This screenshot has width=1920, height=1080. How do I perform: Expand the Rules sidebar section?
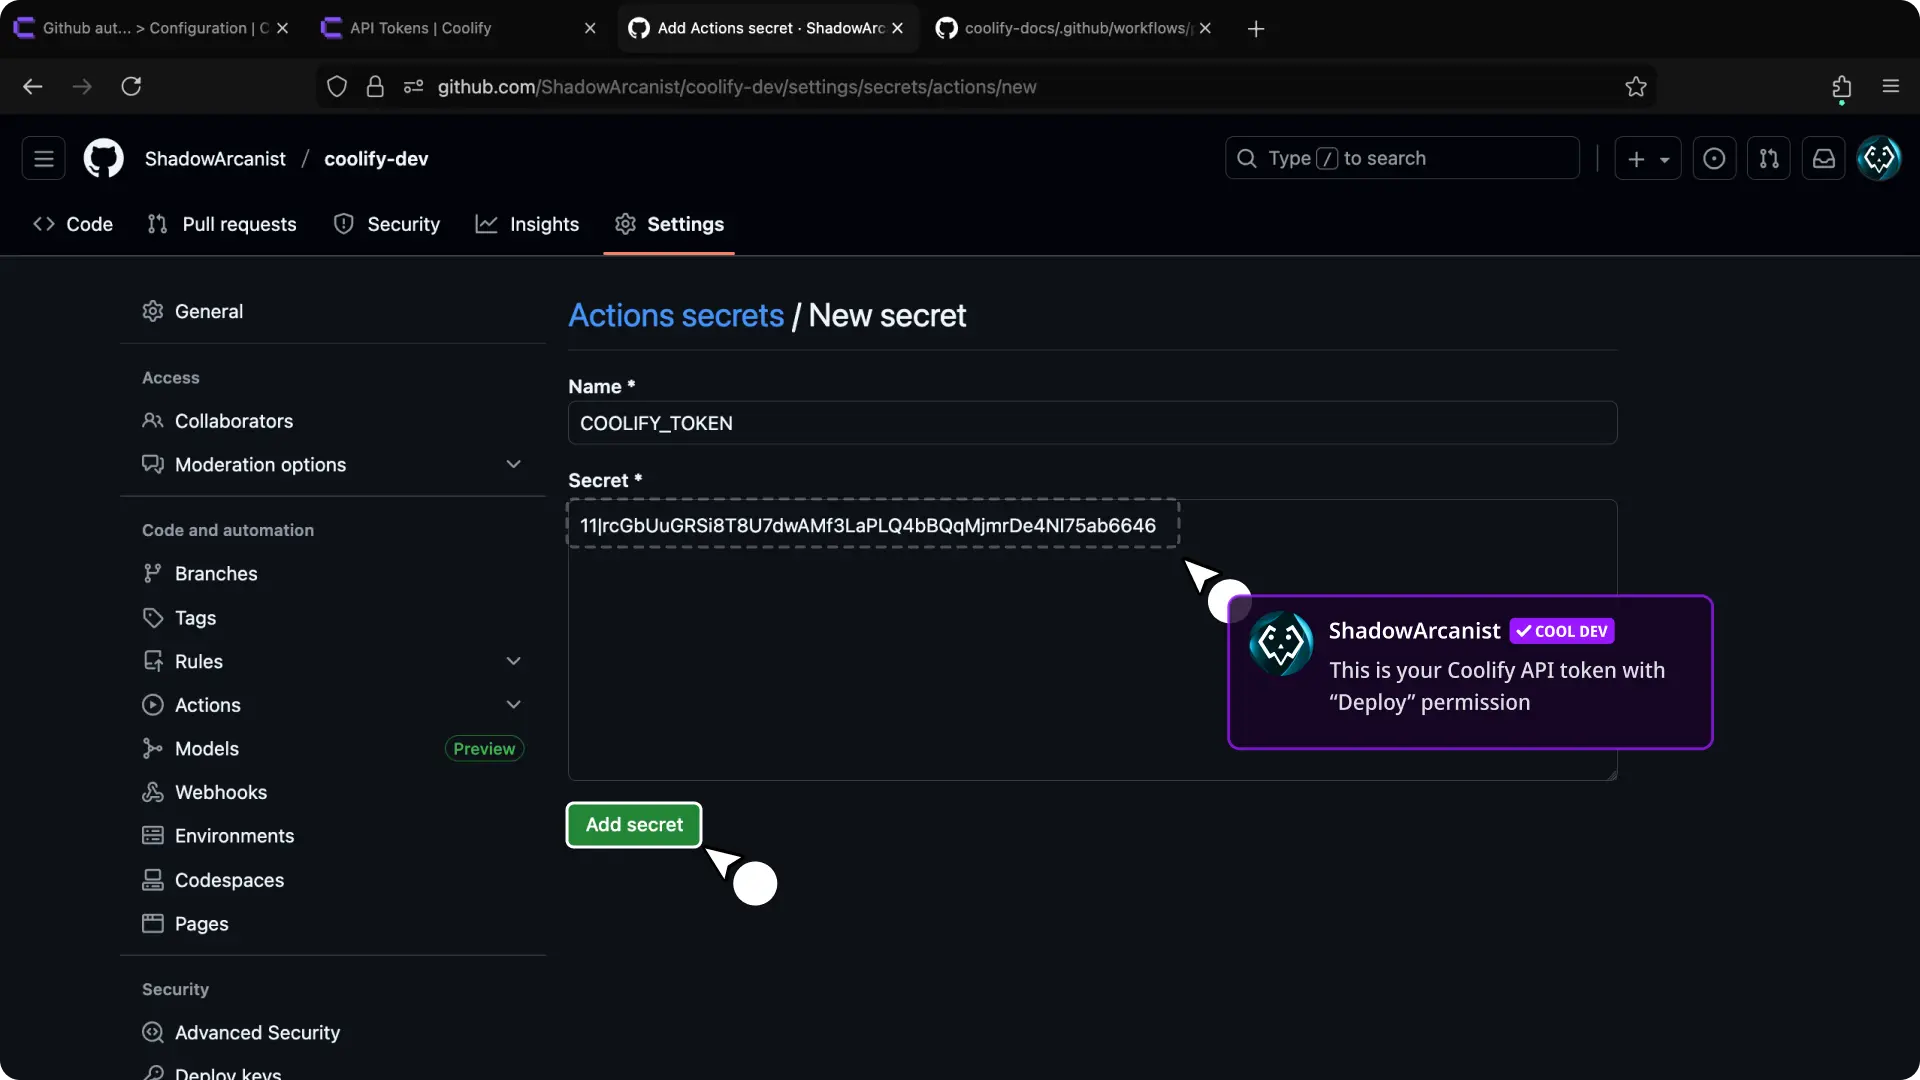513,662
